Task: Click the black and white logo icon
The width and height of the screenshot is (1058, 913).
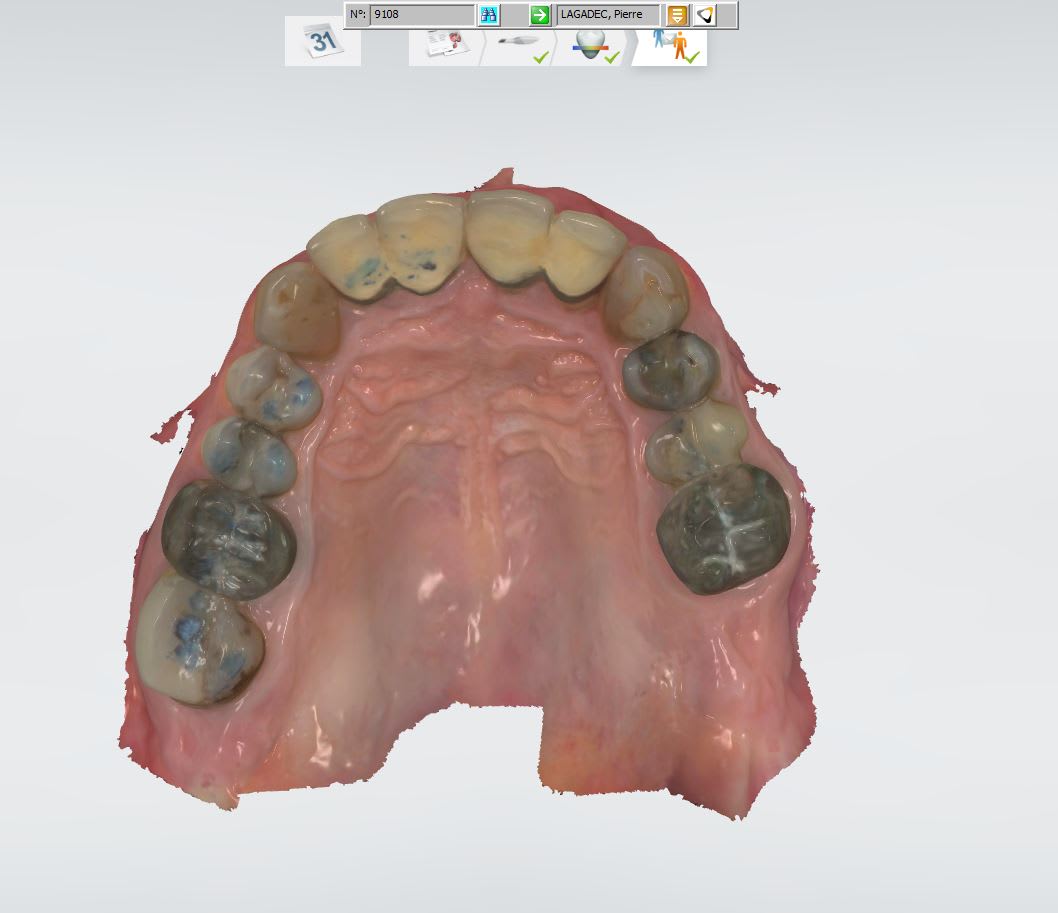Action: point(705,15)
